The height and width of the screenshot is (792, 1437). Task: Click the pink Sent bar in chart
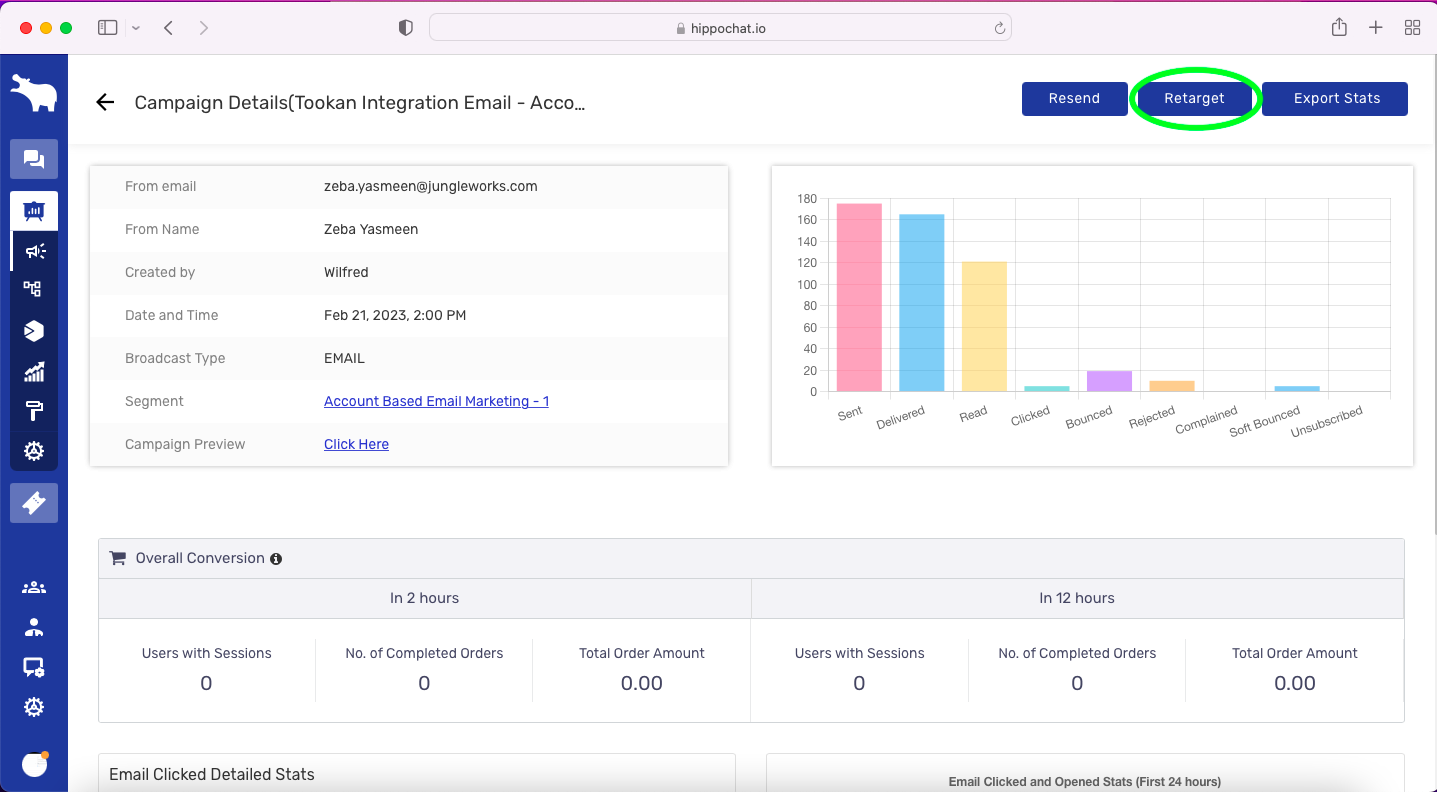[859, 297]
